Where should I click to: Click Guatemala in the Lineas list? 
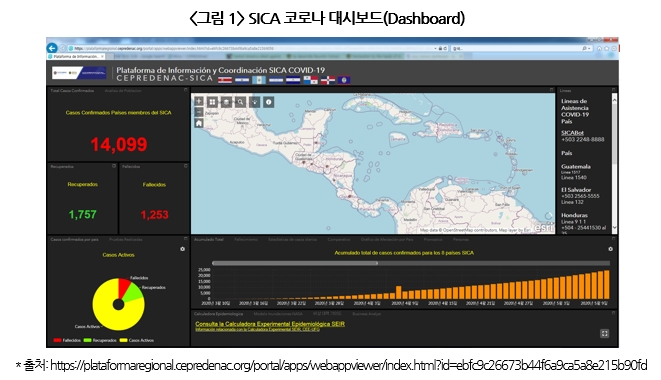pyautogui.click(x=575, y=166)
